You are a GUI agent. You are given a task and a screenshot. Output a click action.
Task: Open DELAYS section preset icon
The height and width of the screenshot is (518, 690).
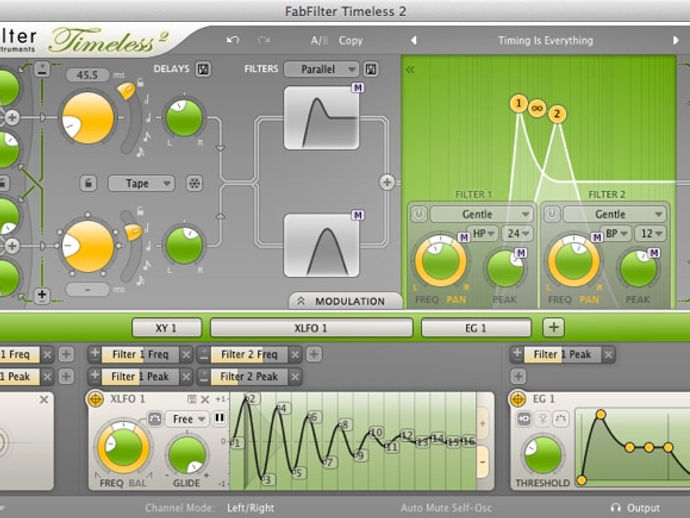[203, 69]
